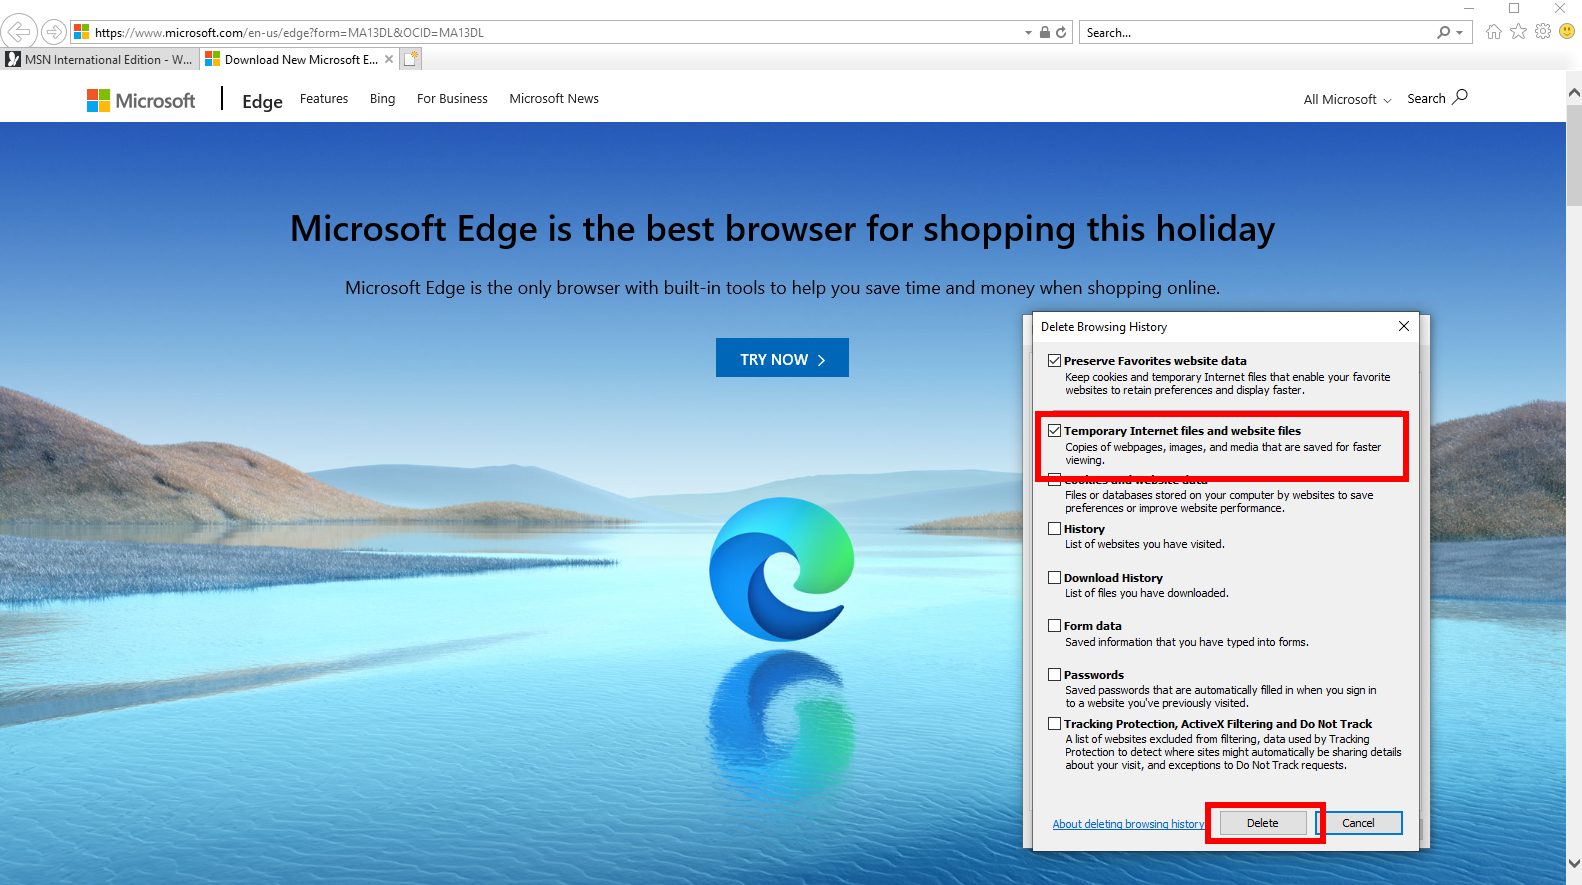The width and height of the screenshot is (1582, 885).
Task: Expand the All Microsoft dropdown
Action: (x=1346, y=100)
